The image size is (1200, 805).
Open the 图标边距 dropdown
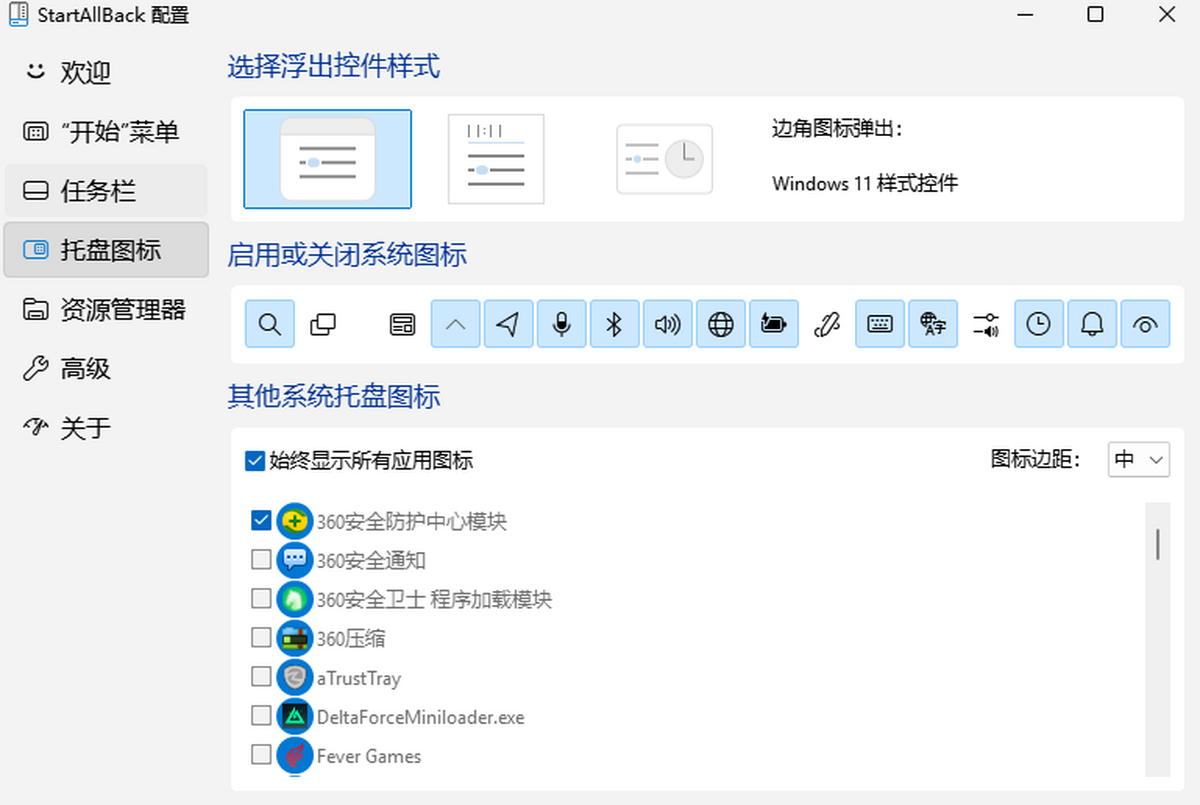(1139, 460)
